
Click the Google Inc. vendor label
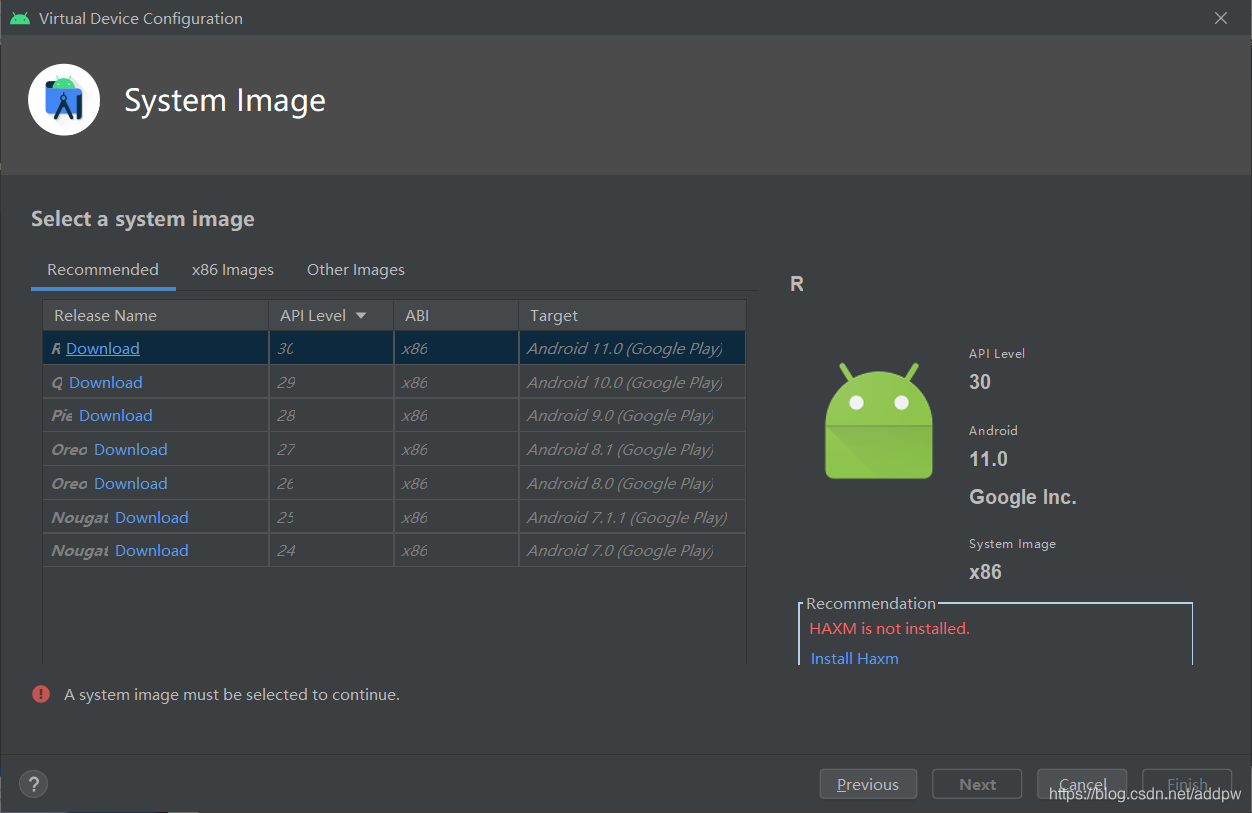click(1023, 497)
